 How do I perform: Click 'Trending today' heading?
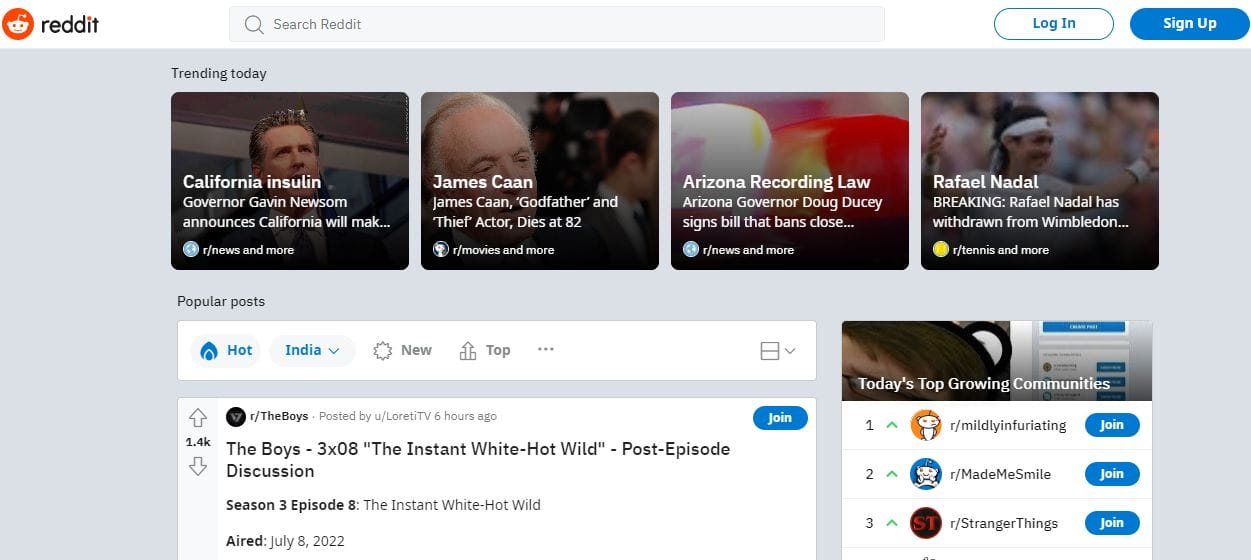(x=219, y=73)
